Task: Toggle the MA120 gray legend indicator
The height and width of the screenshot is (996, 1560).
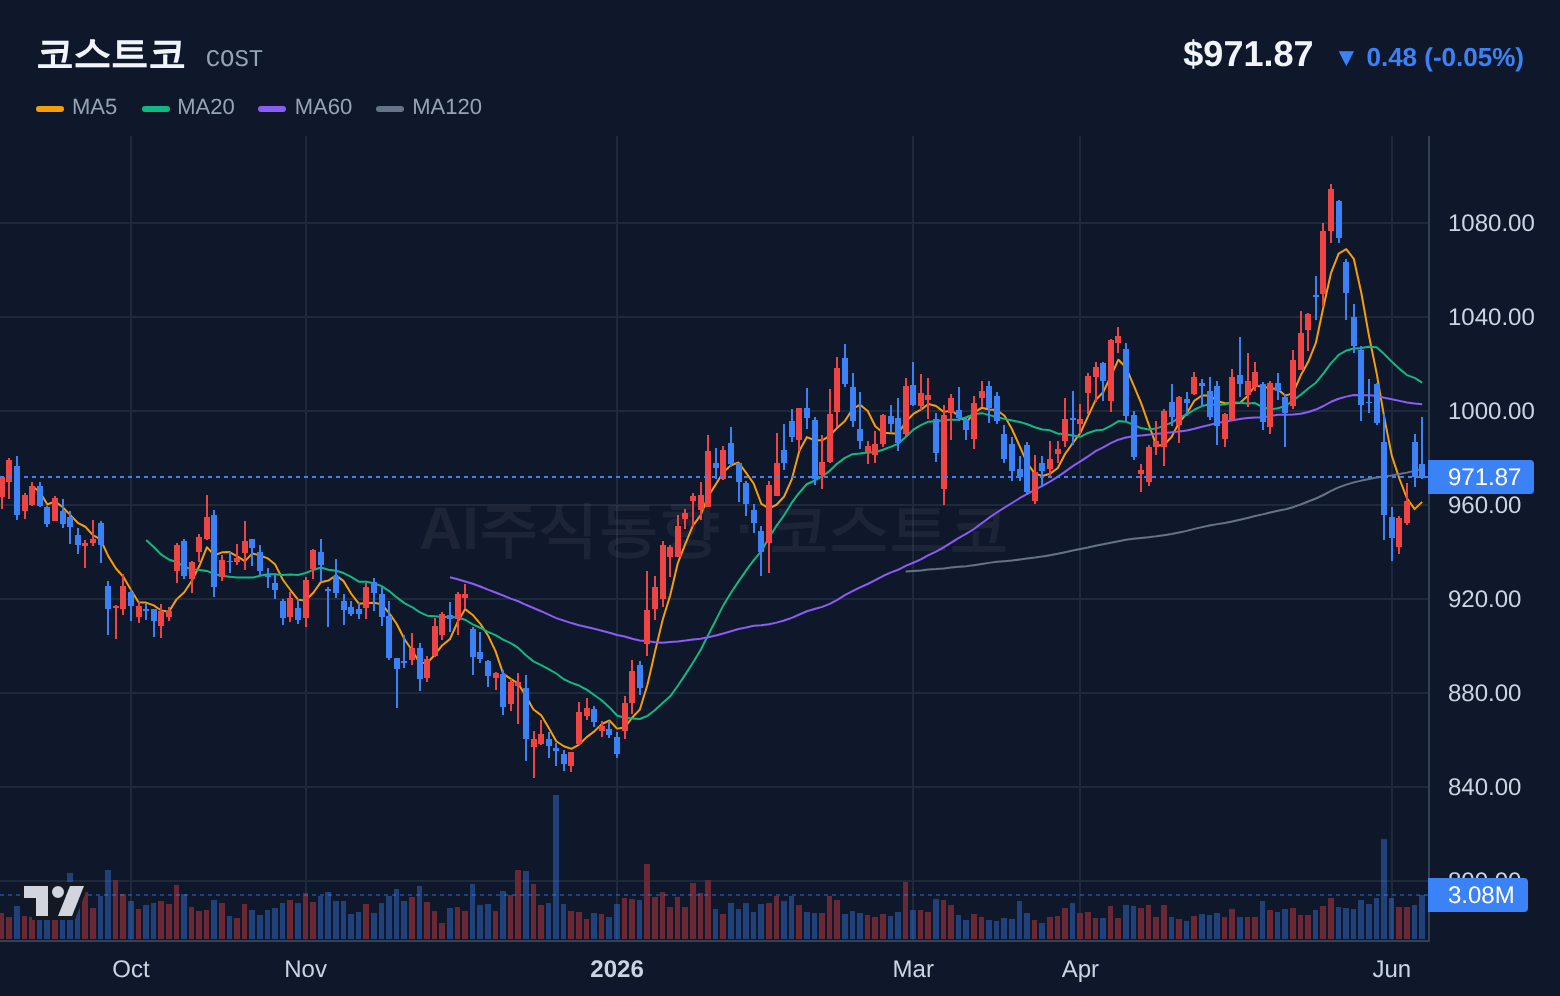Action: pos(390,108)
